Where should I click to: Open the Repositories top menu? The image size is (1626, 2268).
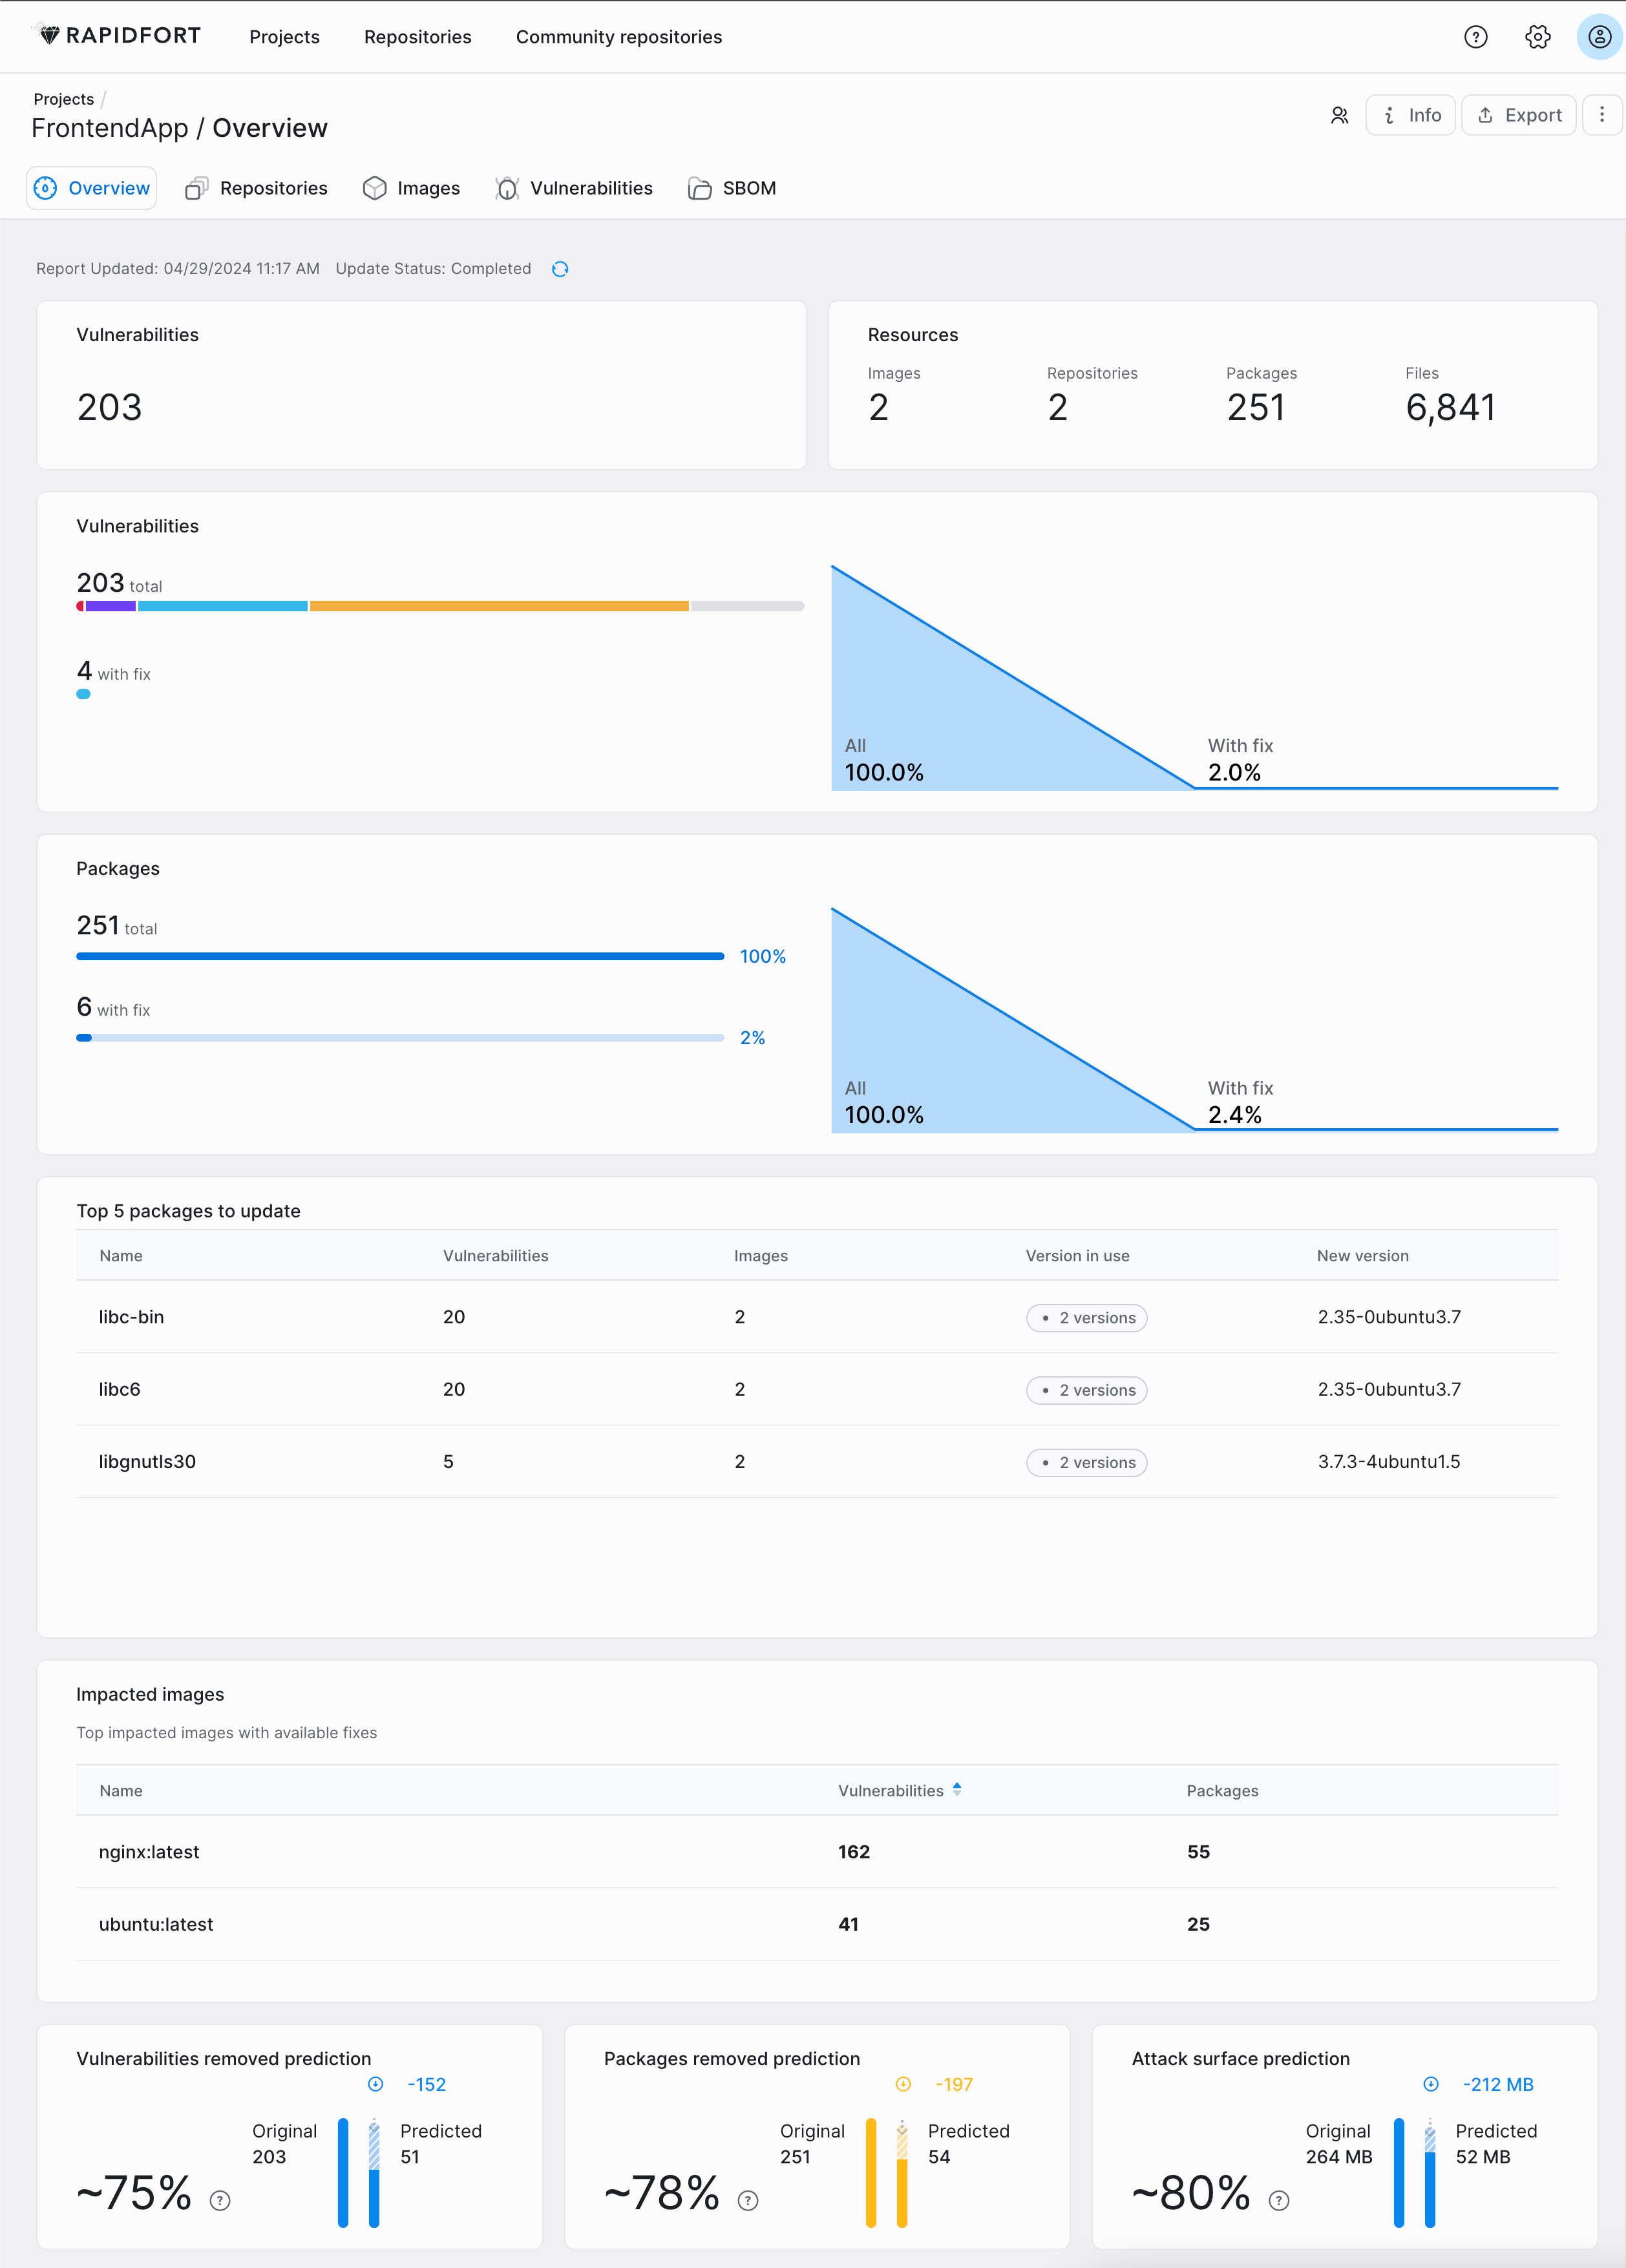[418, 37]
